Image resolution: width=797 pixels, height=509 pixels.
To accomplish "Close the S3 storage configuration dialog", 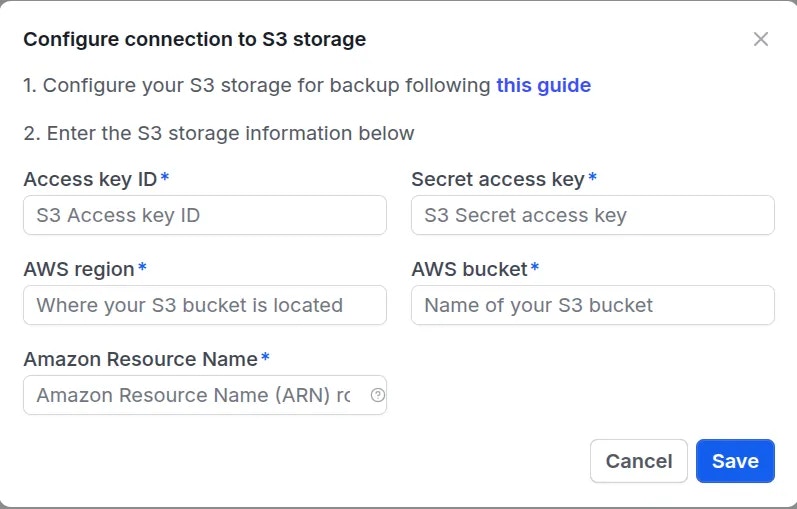I will click(x=761, y=39).
